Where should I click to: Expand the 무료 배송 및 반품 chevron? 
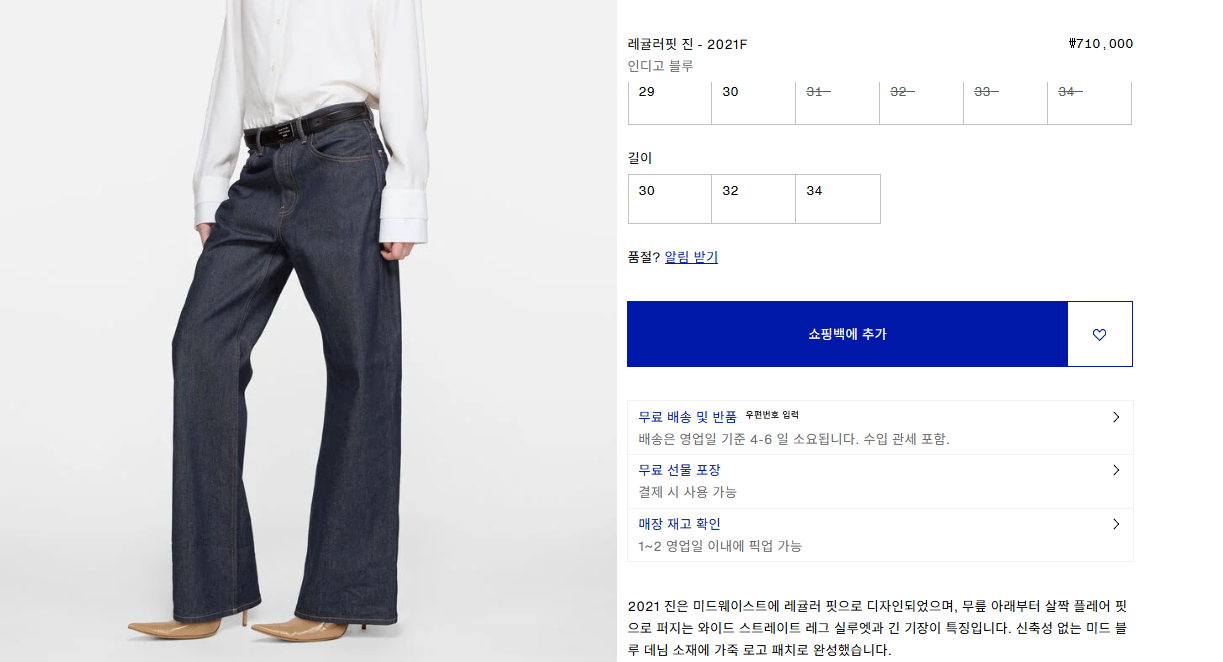1116,417
